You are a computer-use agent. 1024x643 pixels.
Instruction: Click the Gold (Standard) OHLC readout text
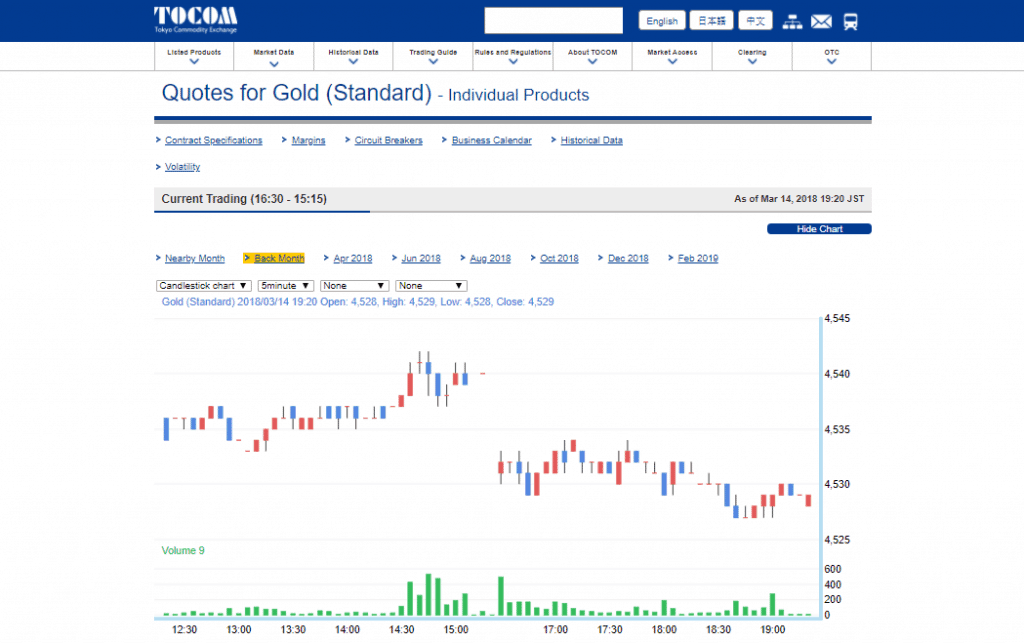[358, 302]
